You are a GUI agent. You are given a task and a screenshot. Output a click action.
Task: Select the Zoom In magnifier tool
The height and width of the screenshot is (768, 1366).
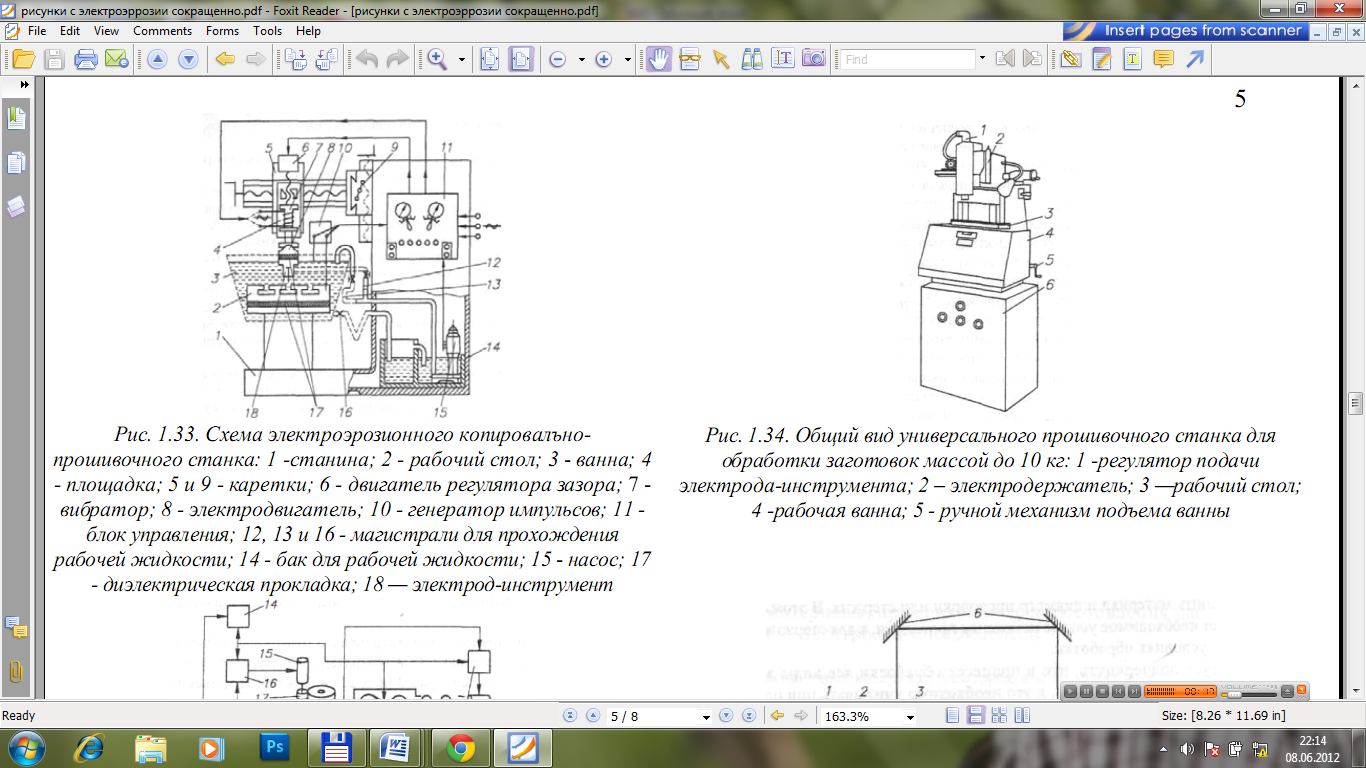pos(437,59)
